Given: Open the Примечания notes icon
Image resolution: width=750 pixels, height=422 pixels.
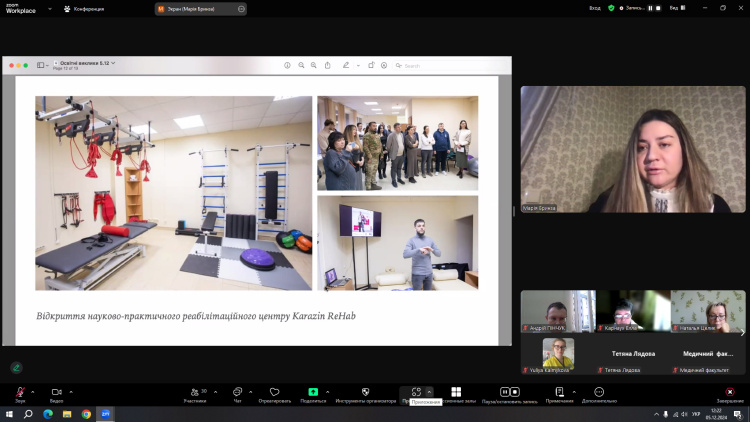Looking at the screenshot, I should pyautogui.click(x=559, y=394).
